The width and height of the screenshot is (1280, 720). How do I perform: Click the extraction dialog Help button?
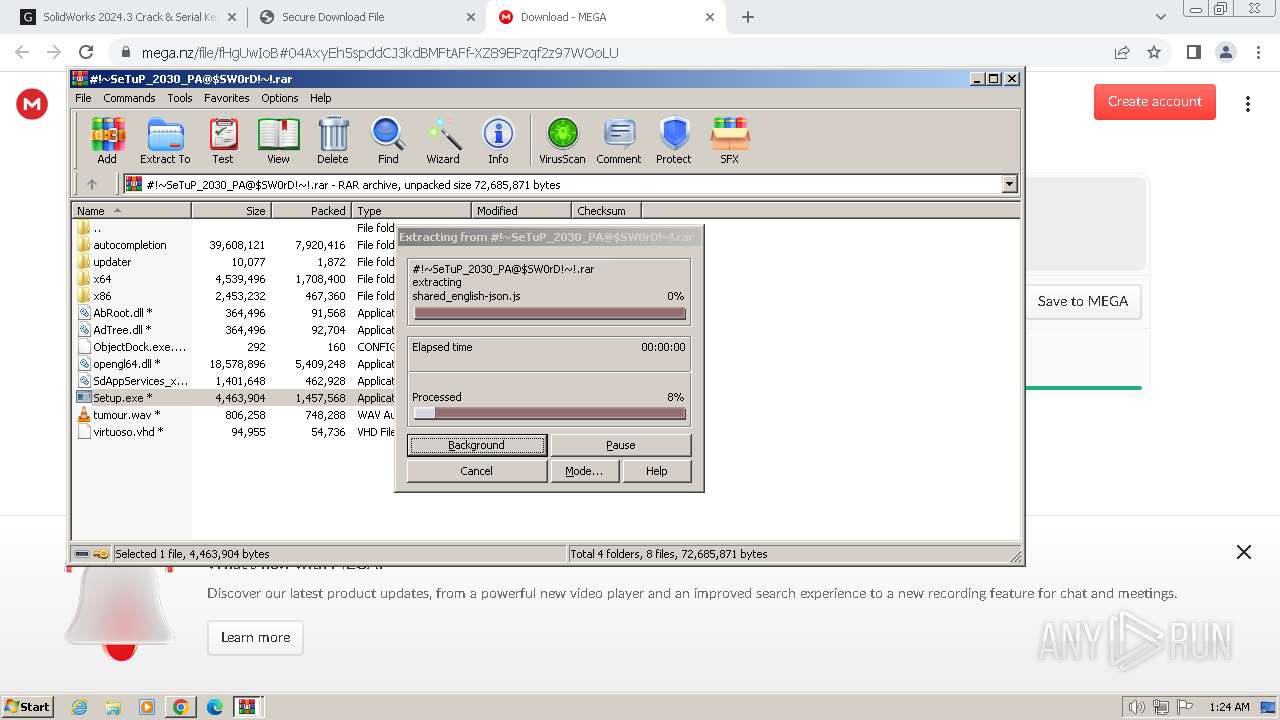[656, 471]
